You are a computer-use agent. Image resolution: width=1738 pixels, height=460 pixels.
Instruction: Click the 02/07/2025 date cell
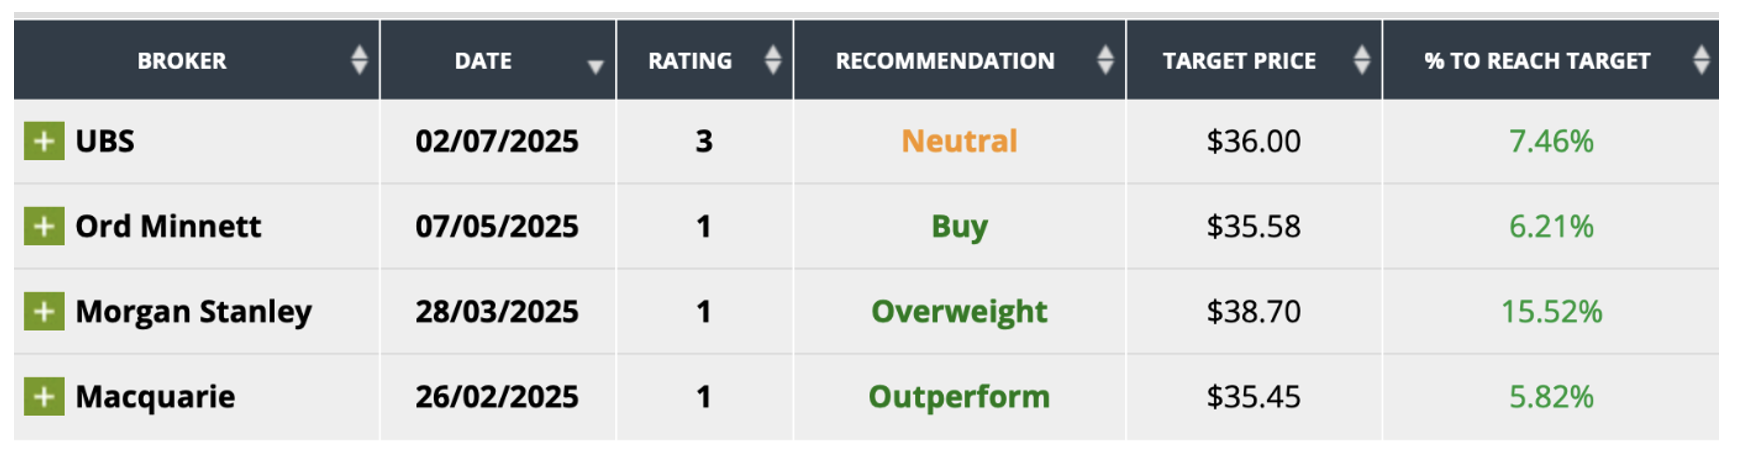coord(497,141)
